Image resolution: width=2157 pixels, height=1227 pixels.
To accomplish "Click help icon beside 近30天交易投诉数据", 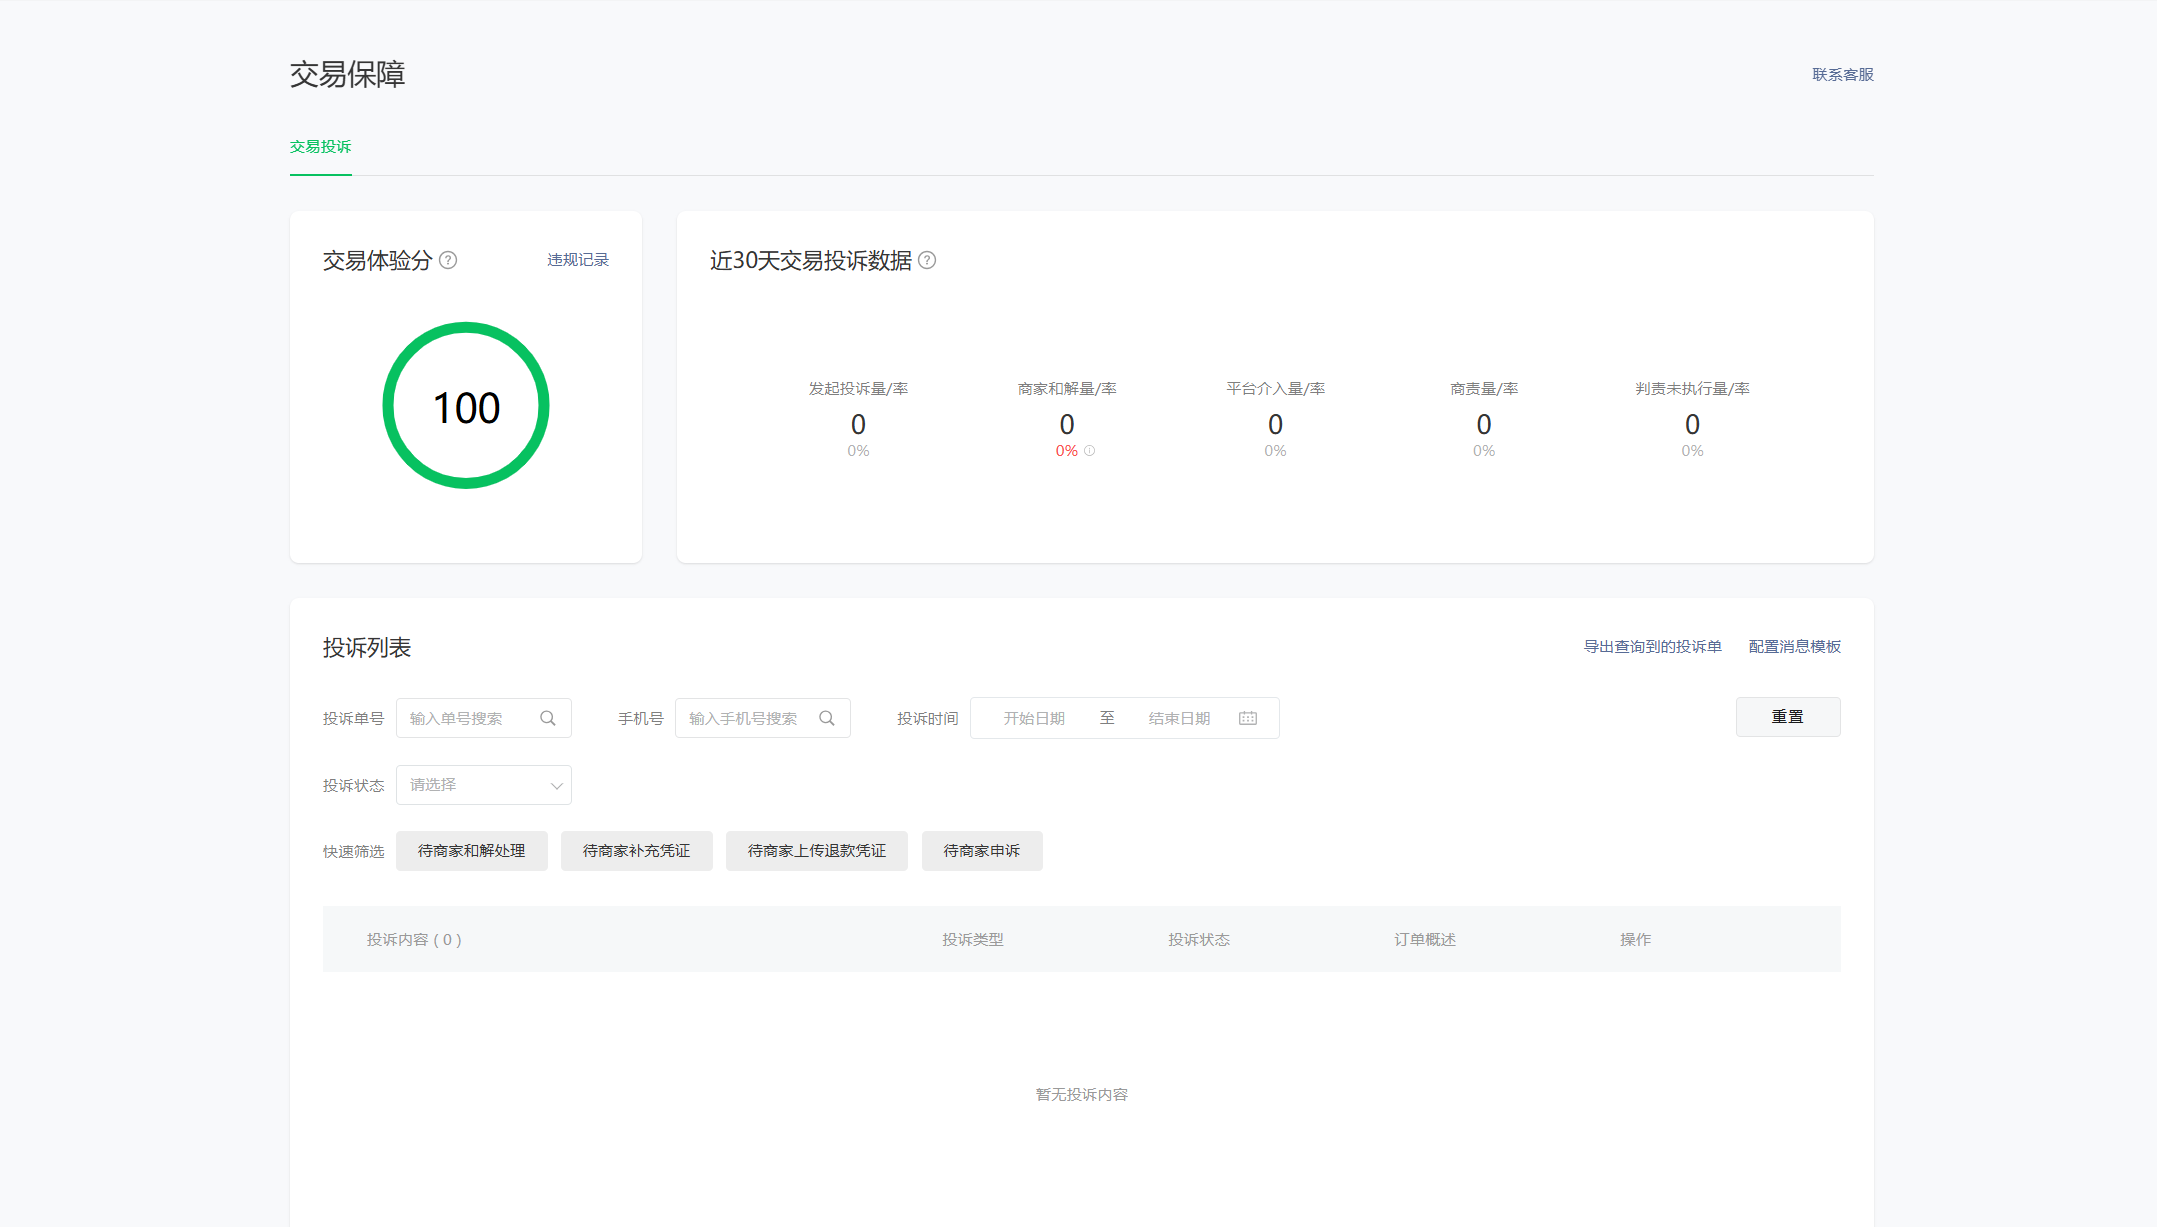I will click(x=927, y=260).
